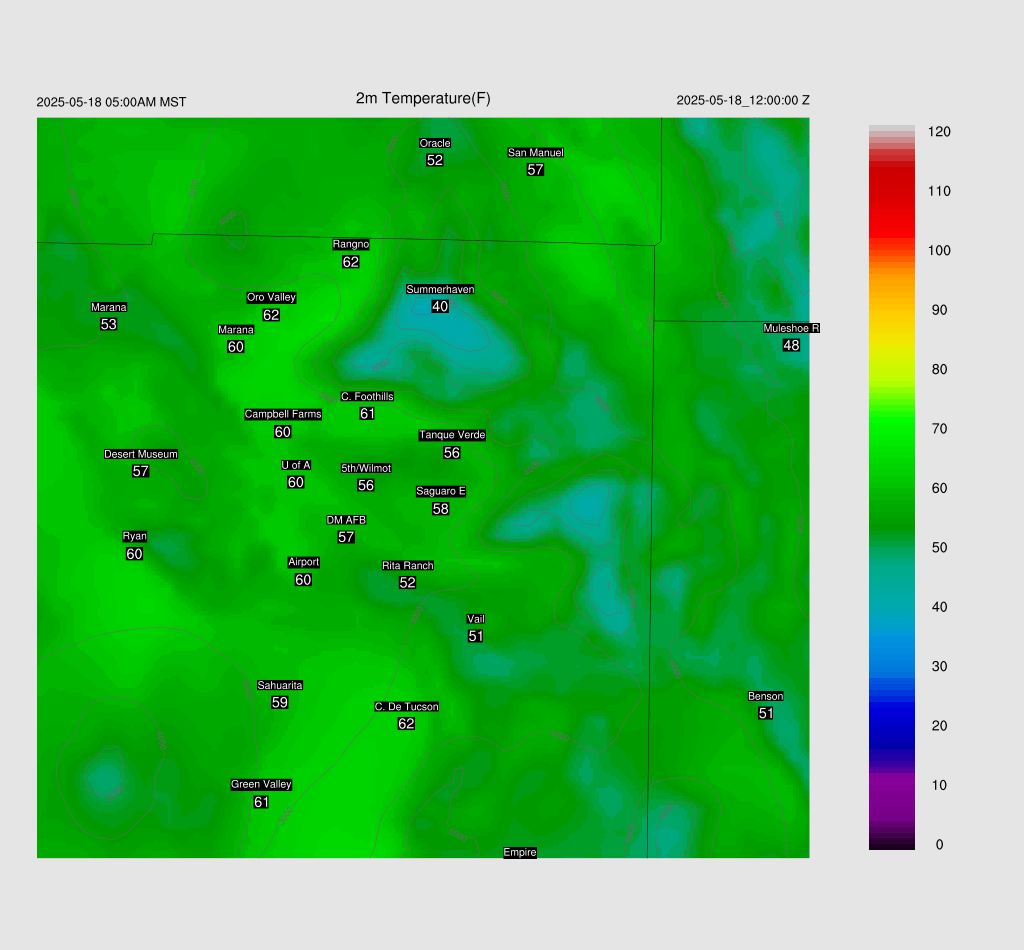Screen dimensions: 1024x950
Task: Click the Vail station label
Action: click(x=475, y=619)
